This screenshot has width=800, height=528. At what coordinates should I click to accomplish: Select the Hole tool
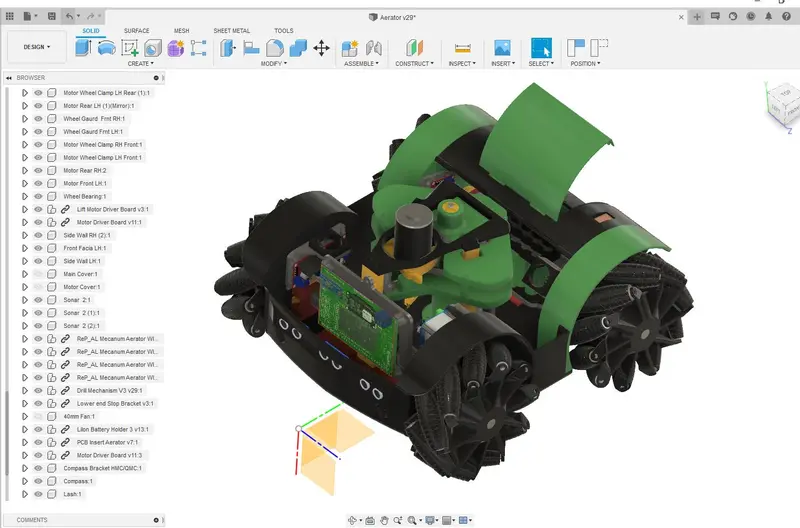pyautogui.click(x=153, y=48)
